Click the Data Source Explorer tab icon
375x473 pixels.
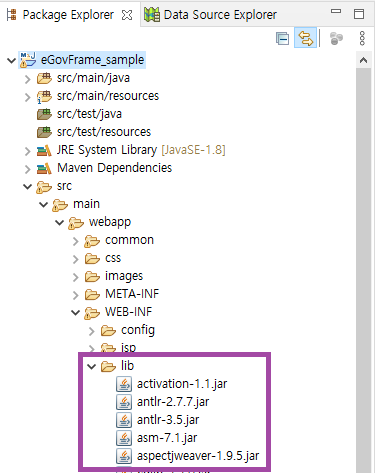click(152, 15)
